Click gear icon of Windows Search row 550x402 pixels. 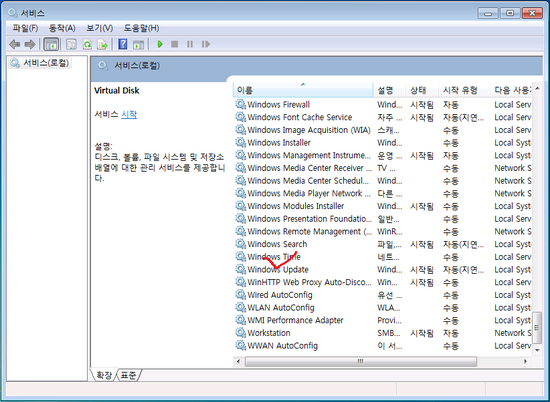[x=240, y=244]
